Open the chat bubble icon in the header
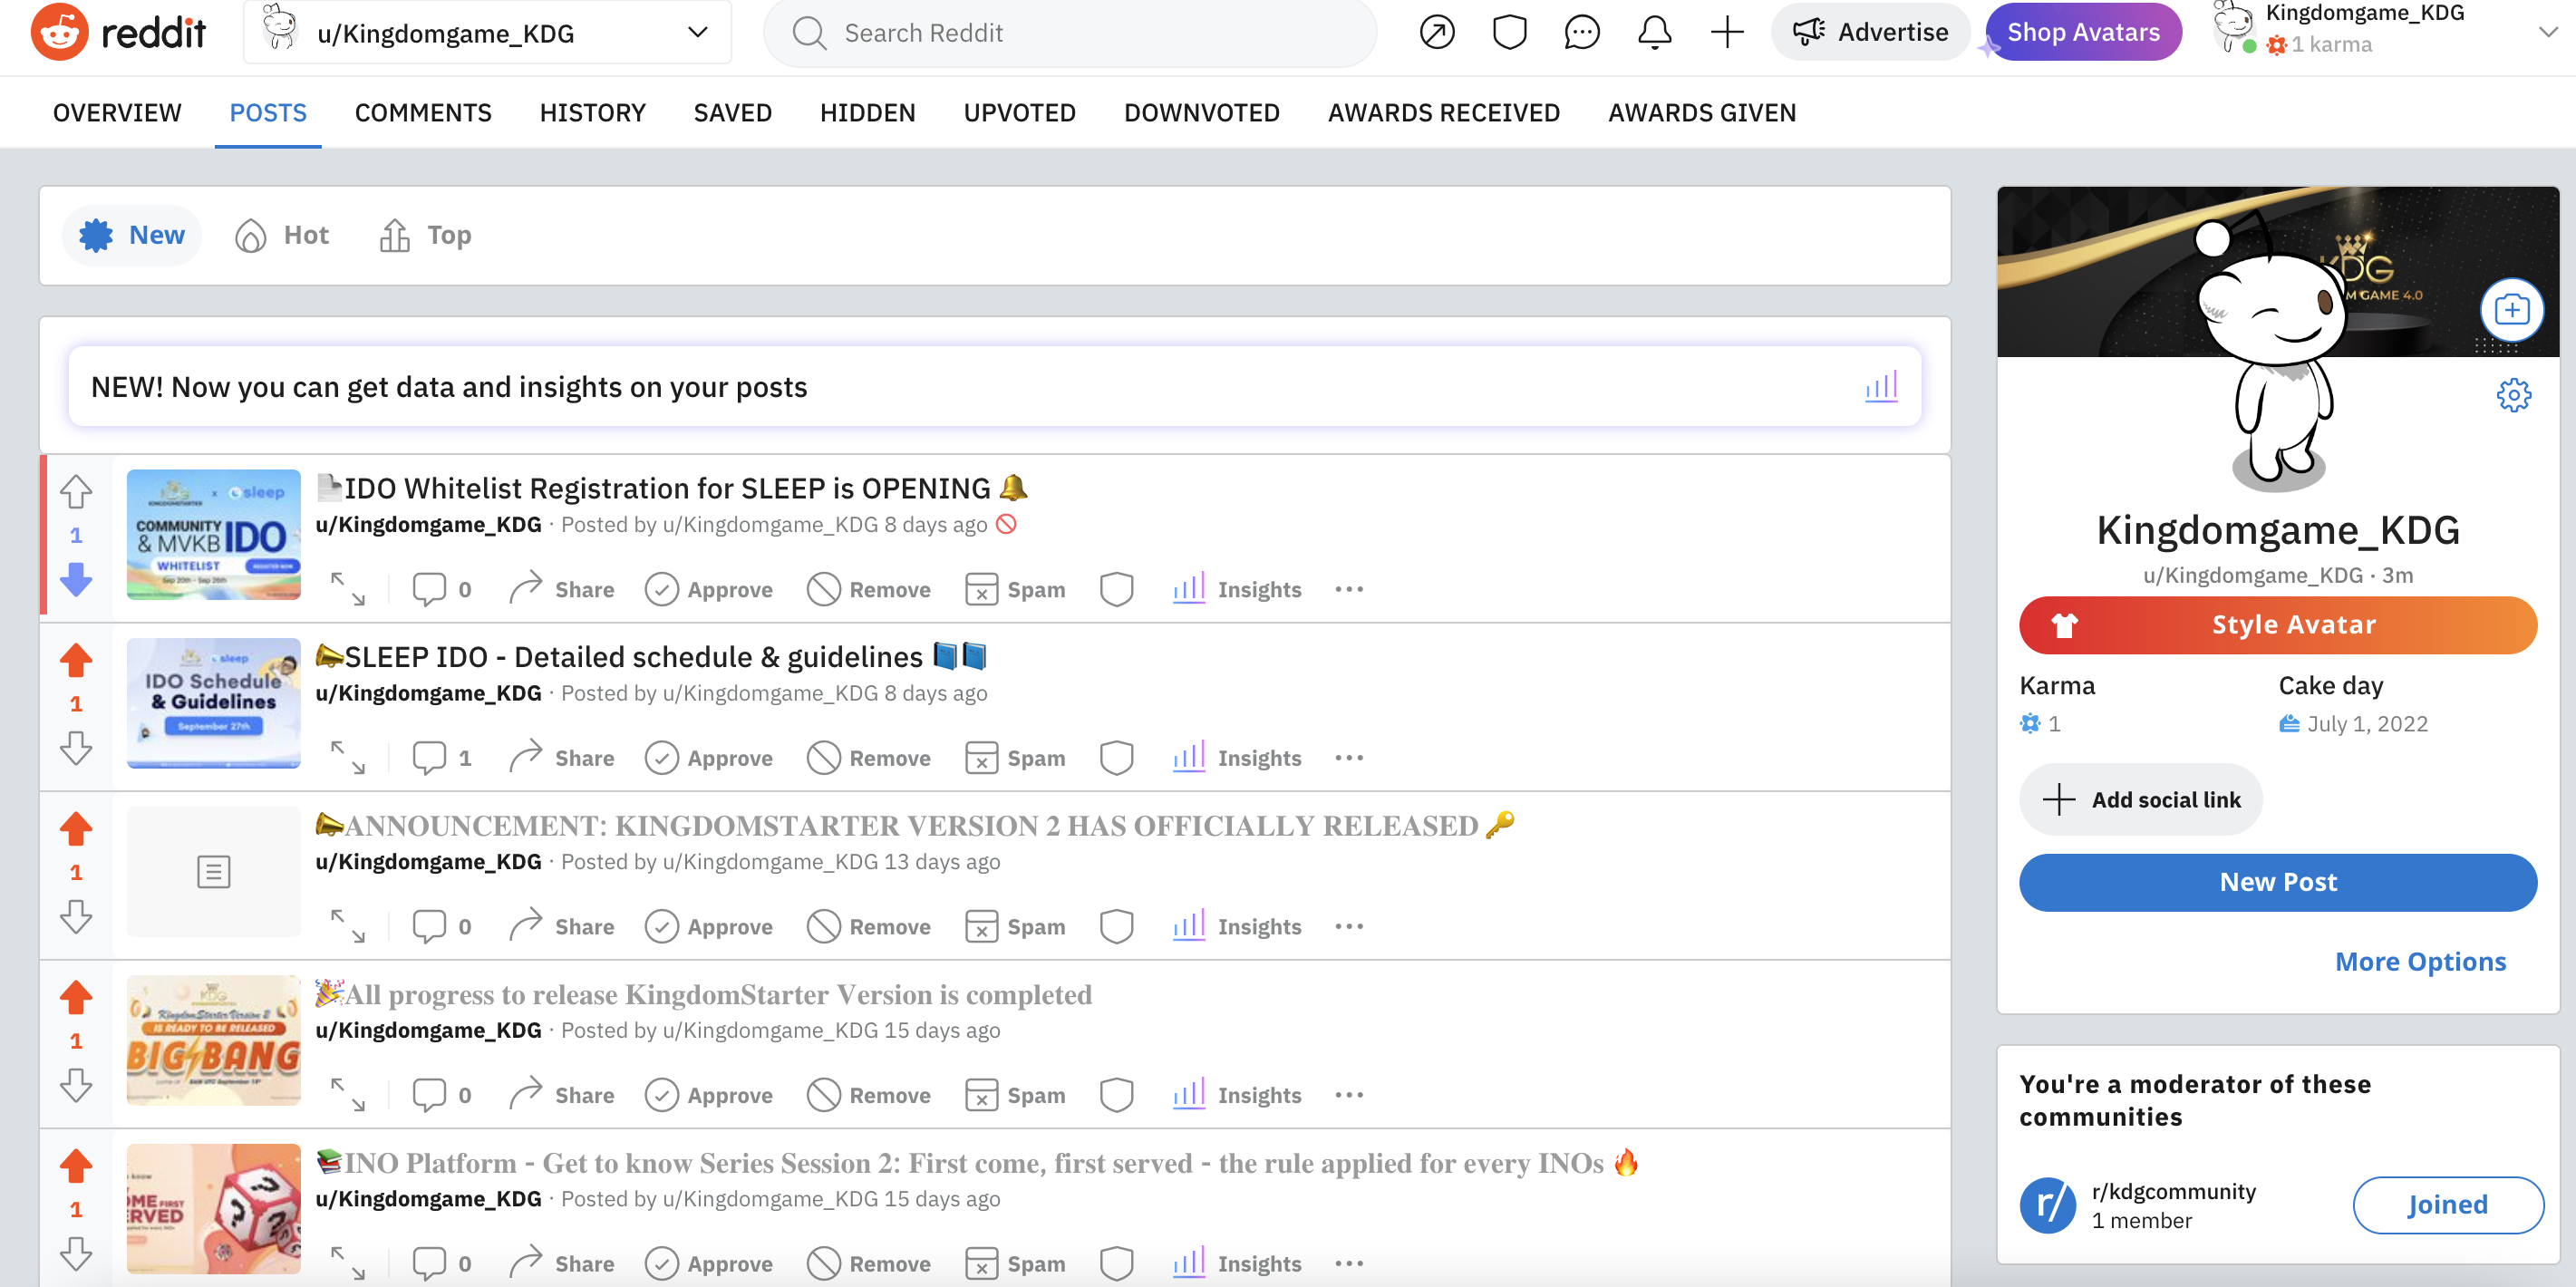The height and width of the screenshot is (1287, 2576). point(1581,32)
